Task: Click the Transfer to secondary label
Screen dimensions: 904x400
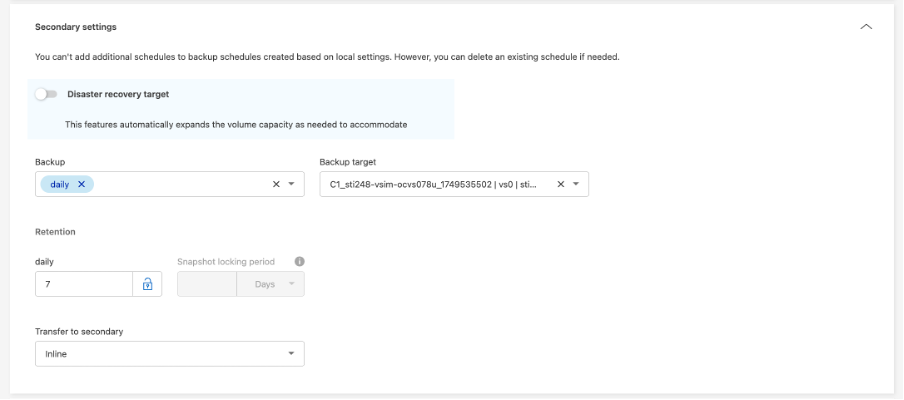Action: (x=79, y=331)
